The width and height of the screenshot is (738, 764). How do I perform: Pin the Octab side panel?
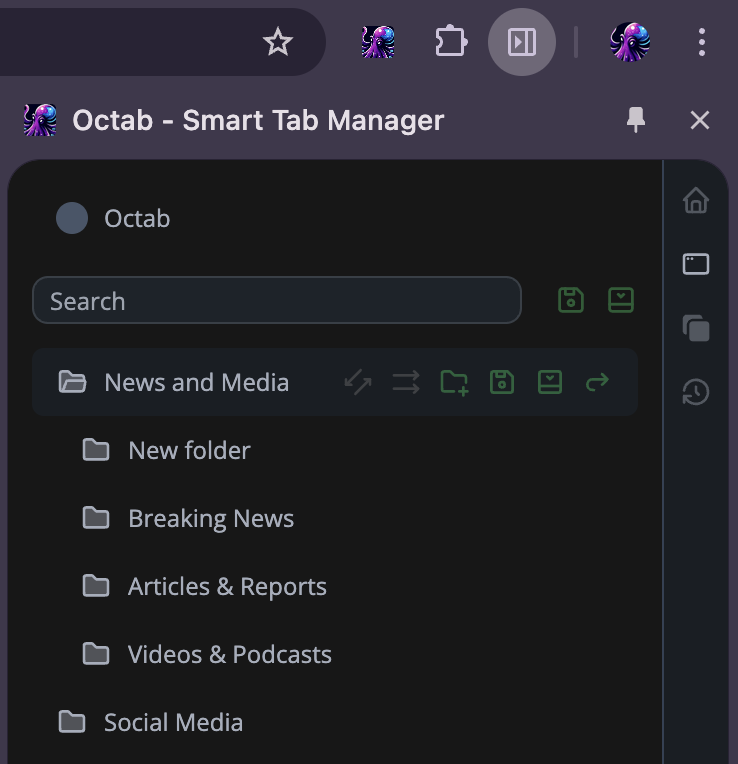(636, 120)
